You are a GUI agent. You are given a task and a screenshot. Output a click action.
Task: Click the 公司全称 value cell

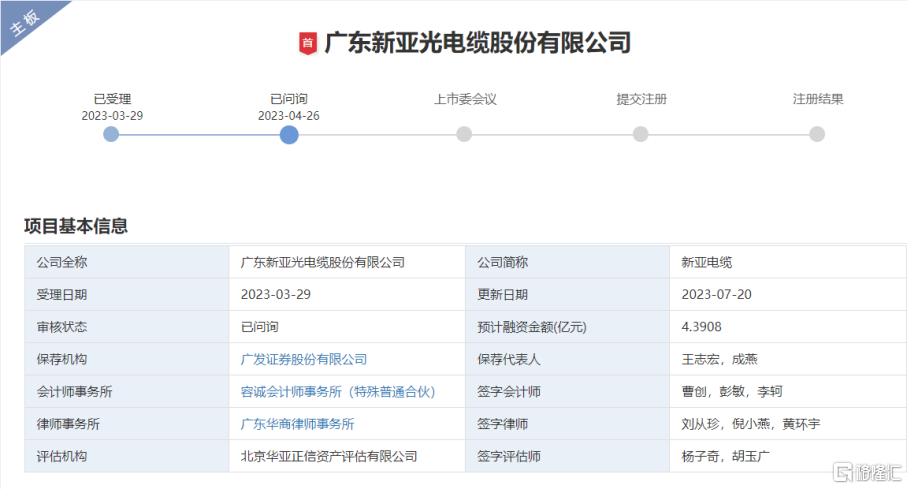point(347,262)
